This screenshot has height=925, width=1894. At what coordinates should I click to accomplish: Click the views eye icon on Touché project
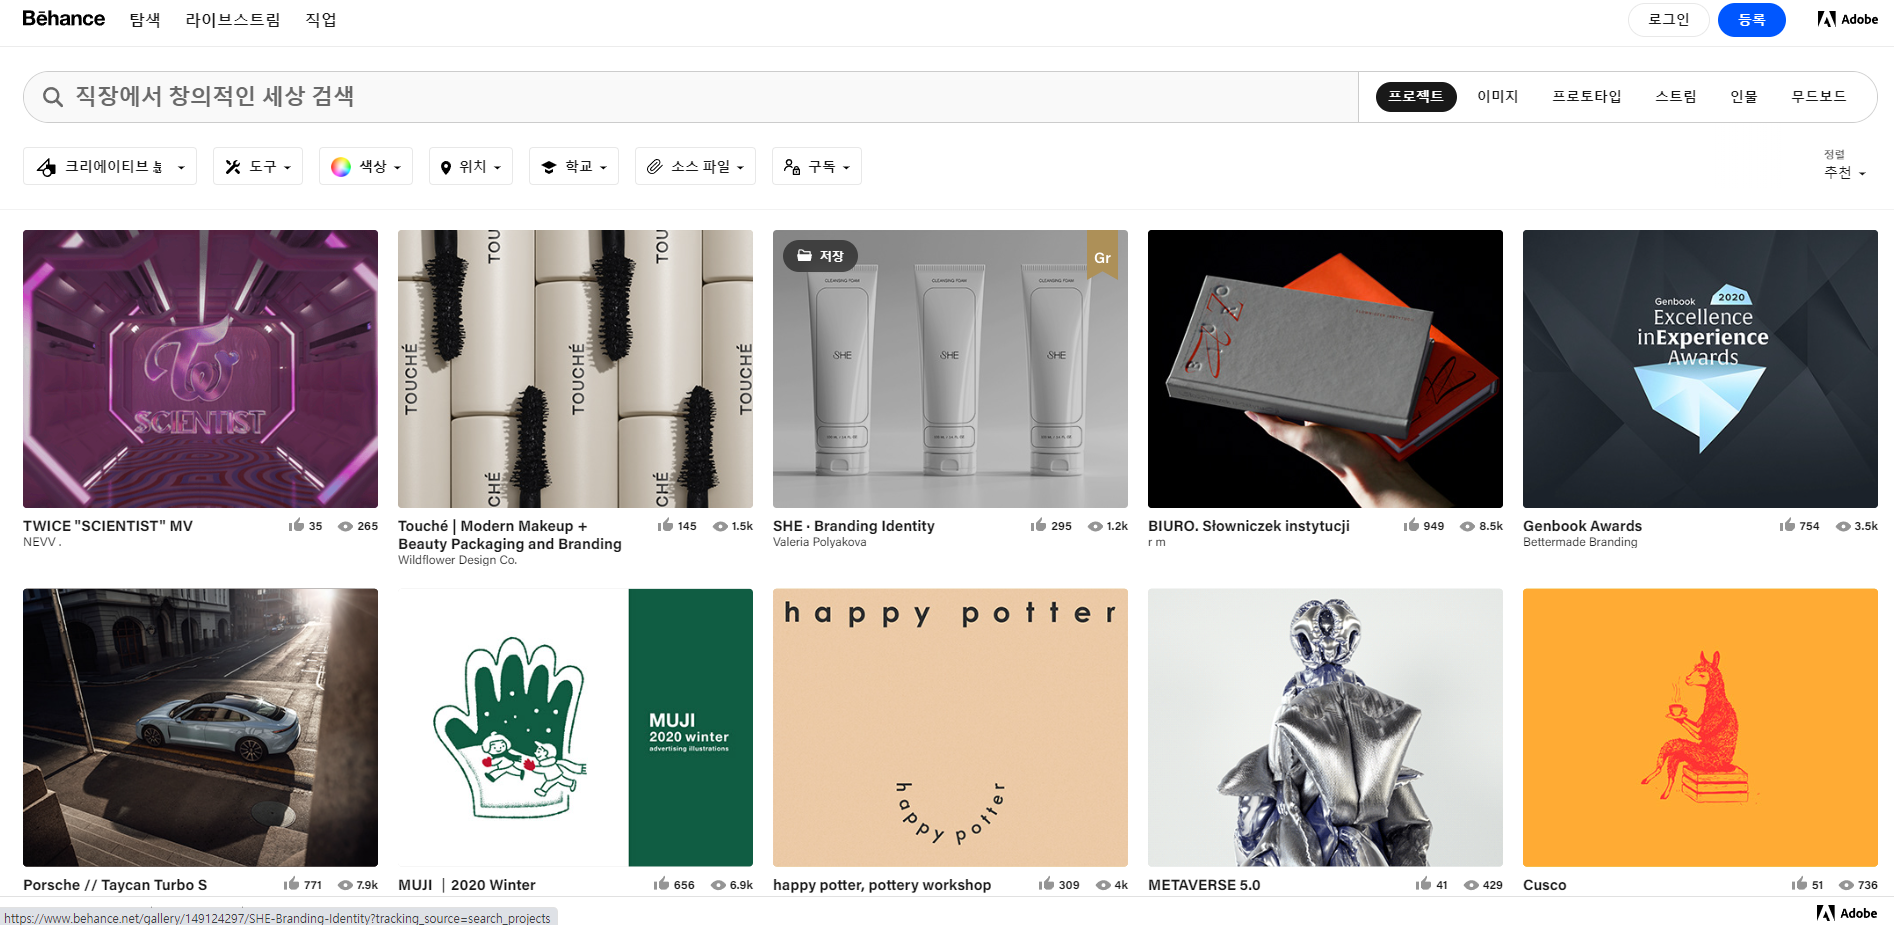click(720, 526)
